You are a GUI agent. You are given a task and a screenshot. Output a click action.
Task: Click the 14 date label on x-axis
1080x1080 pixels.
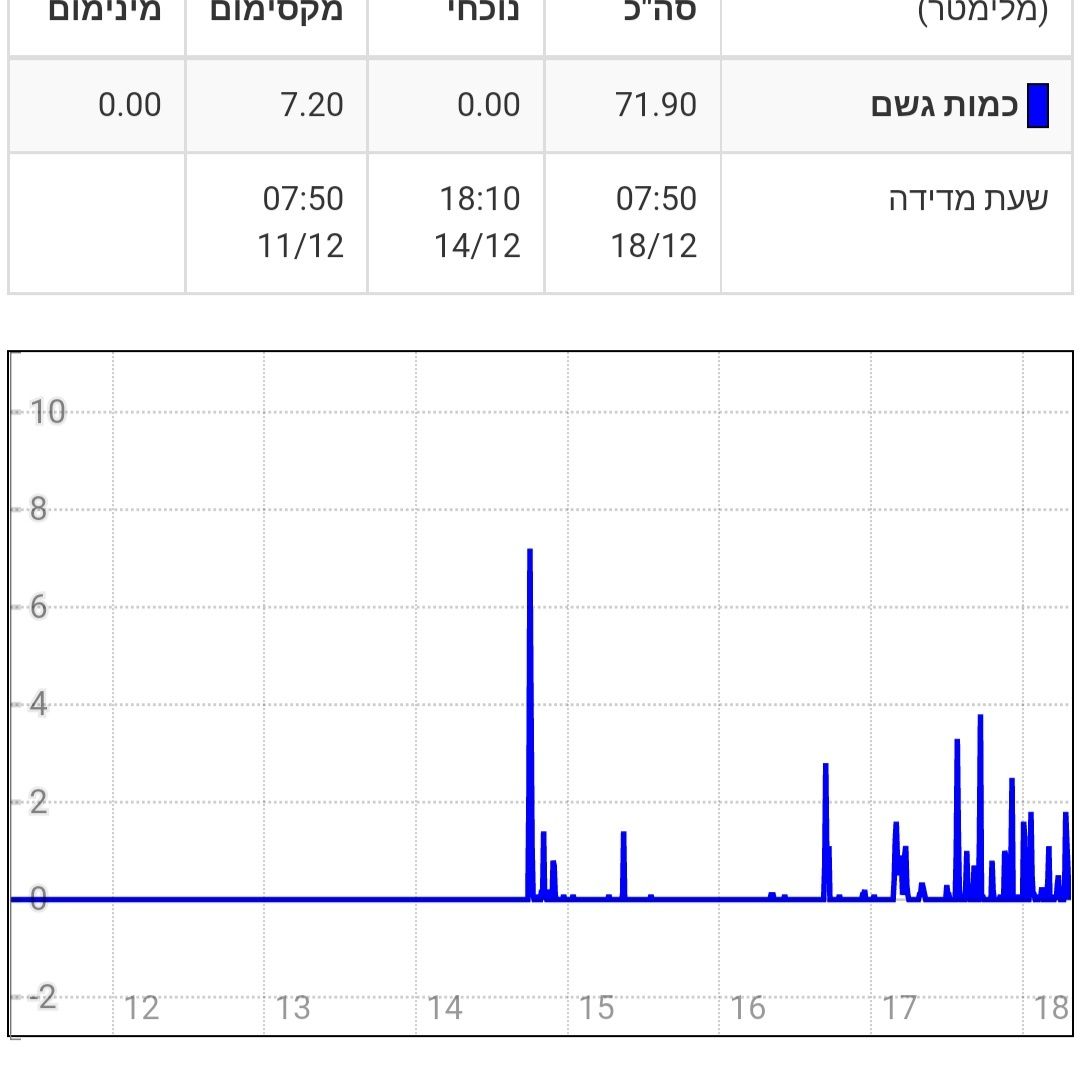(445, 1008)
